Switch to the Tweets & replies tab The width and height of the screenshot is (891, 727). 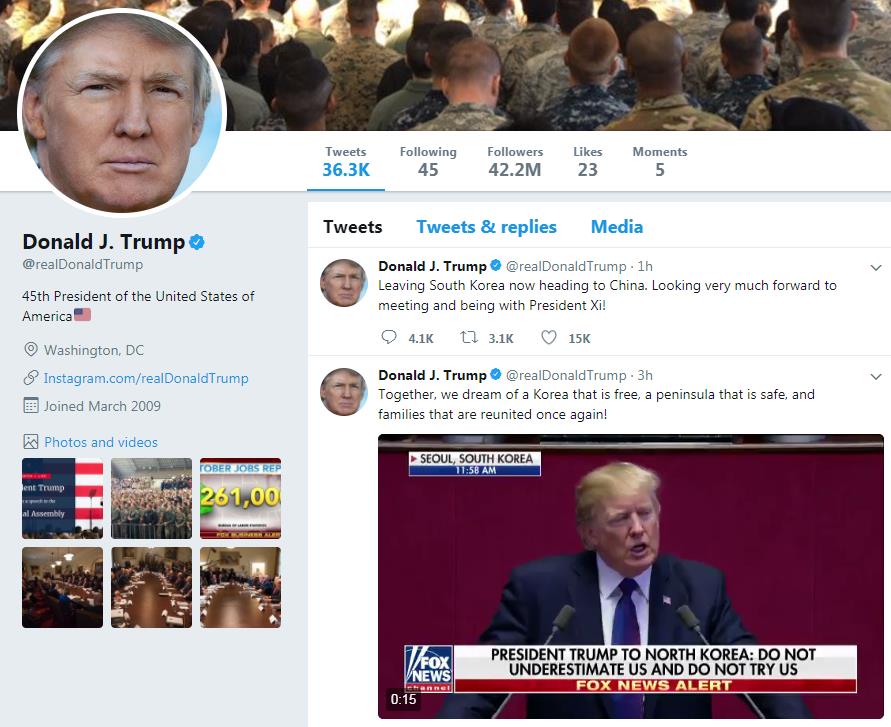tap(486, 227)
